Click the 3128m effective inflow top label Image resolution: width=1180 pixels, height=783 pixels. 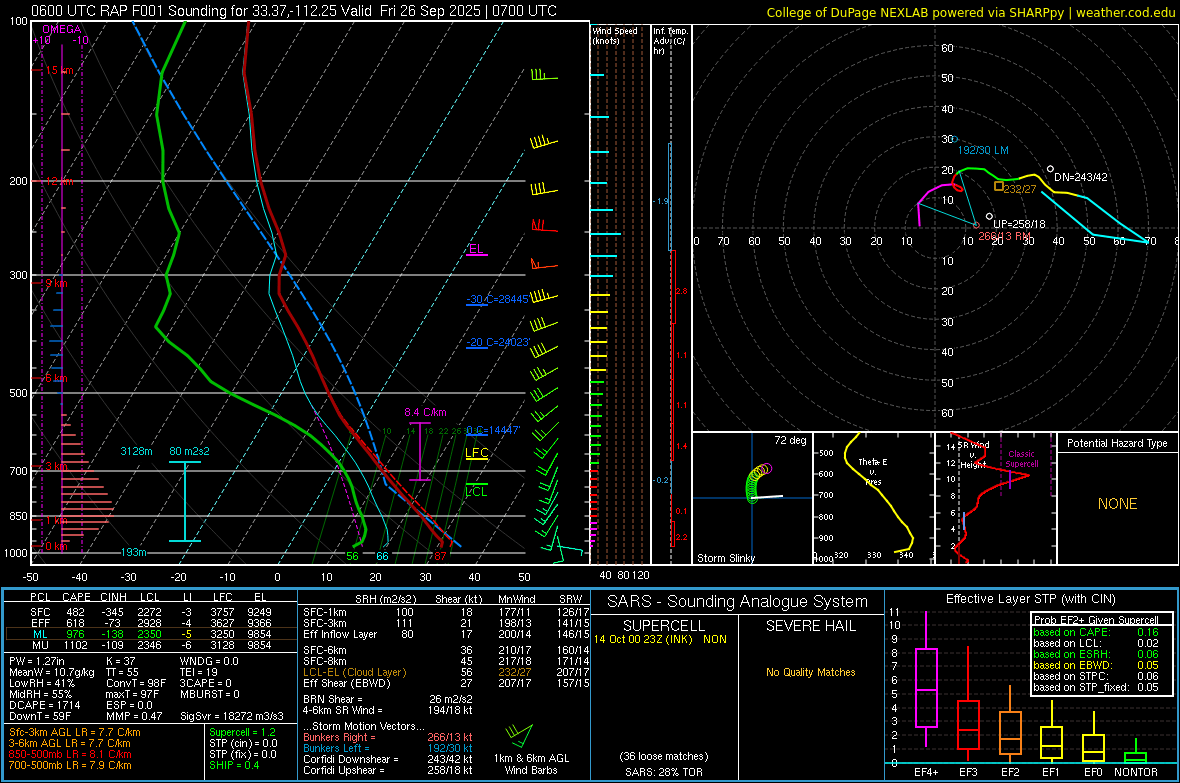pyautogui.click(x=136, y=451)
